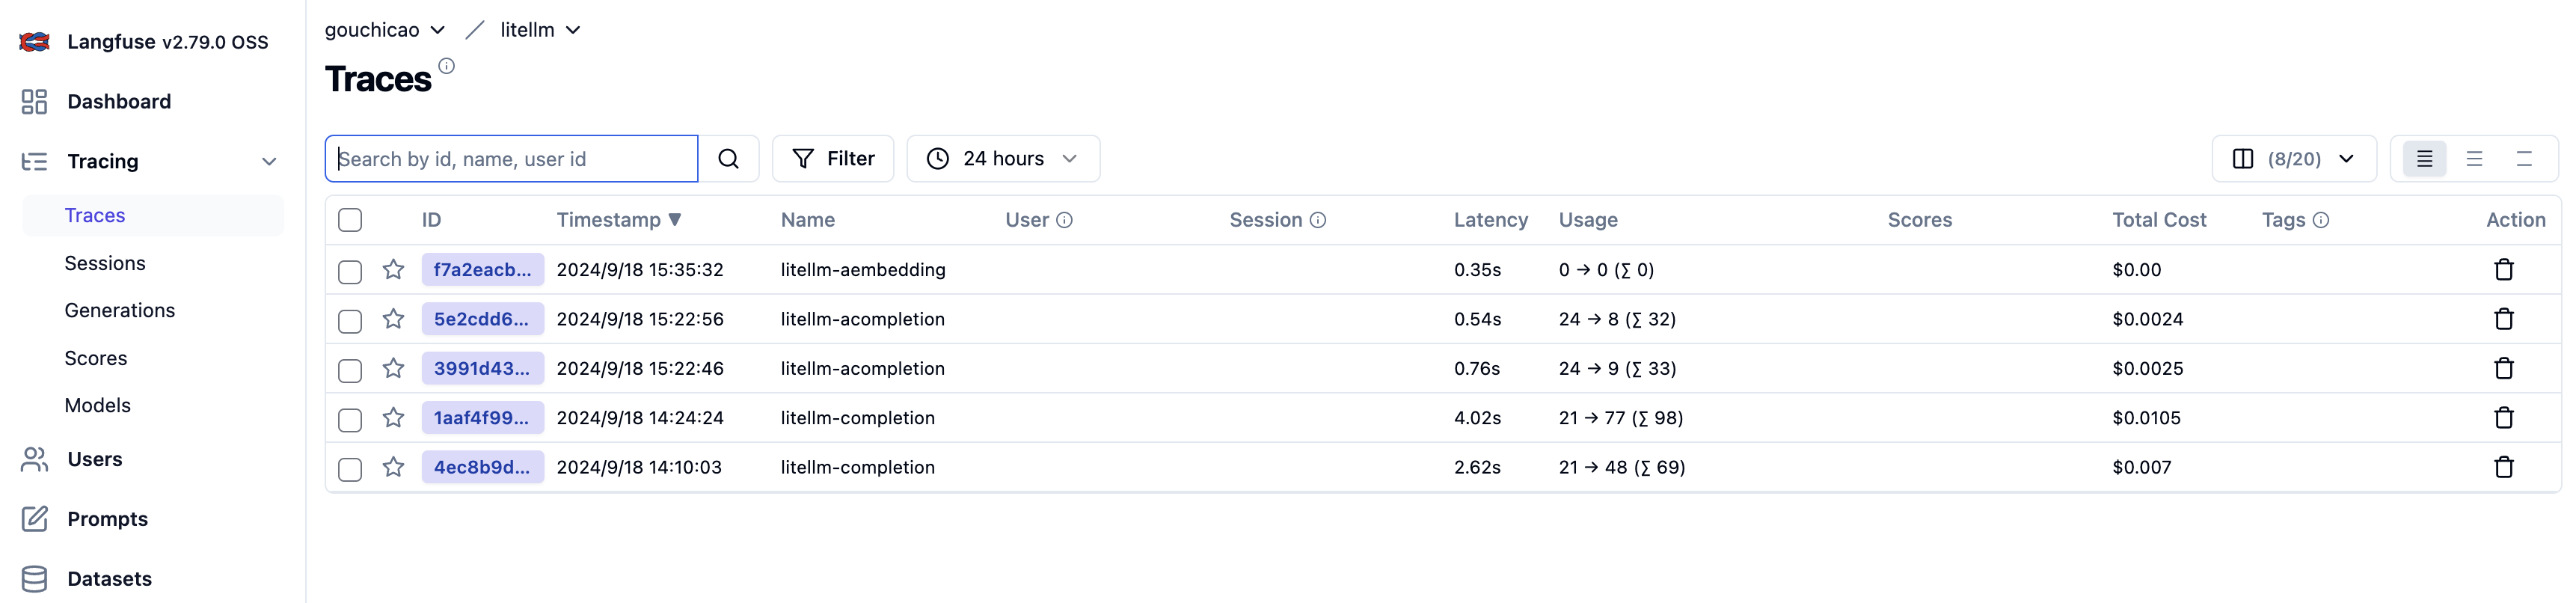Open trace ID 5e2cdd6 link
This screenshot has width=2576, height=603.
point(481,319)
